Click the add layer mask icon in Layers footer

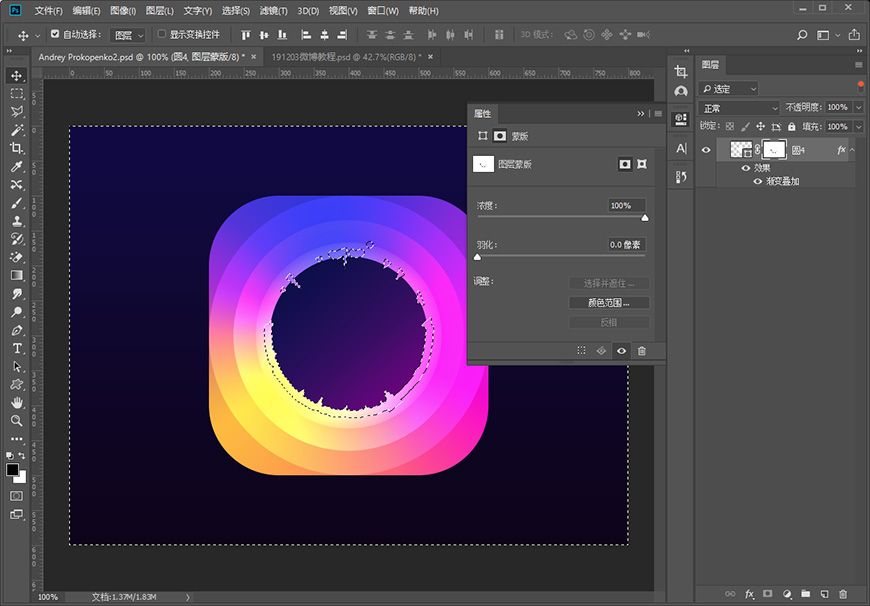768,594
